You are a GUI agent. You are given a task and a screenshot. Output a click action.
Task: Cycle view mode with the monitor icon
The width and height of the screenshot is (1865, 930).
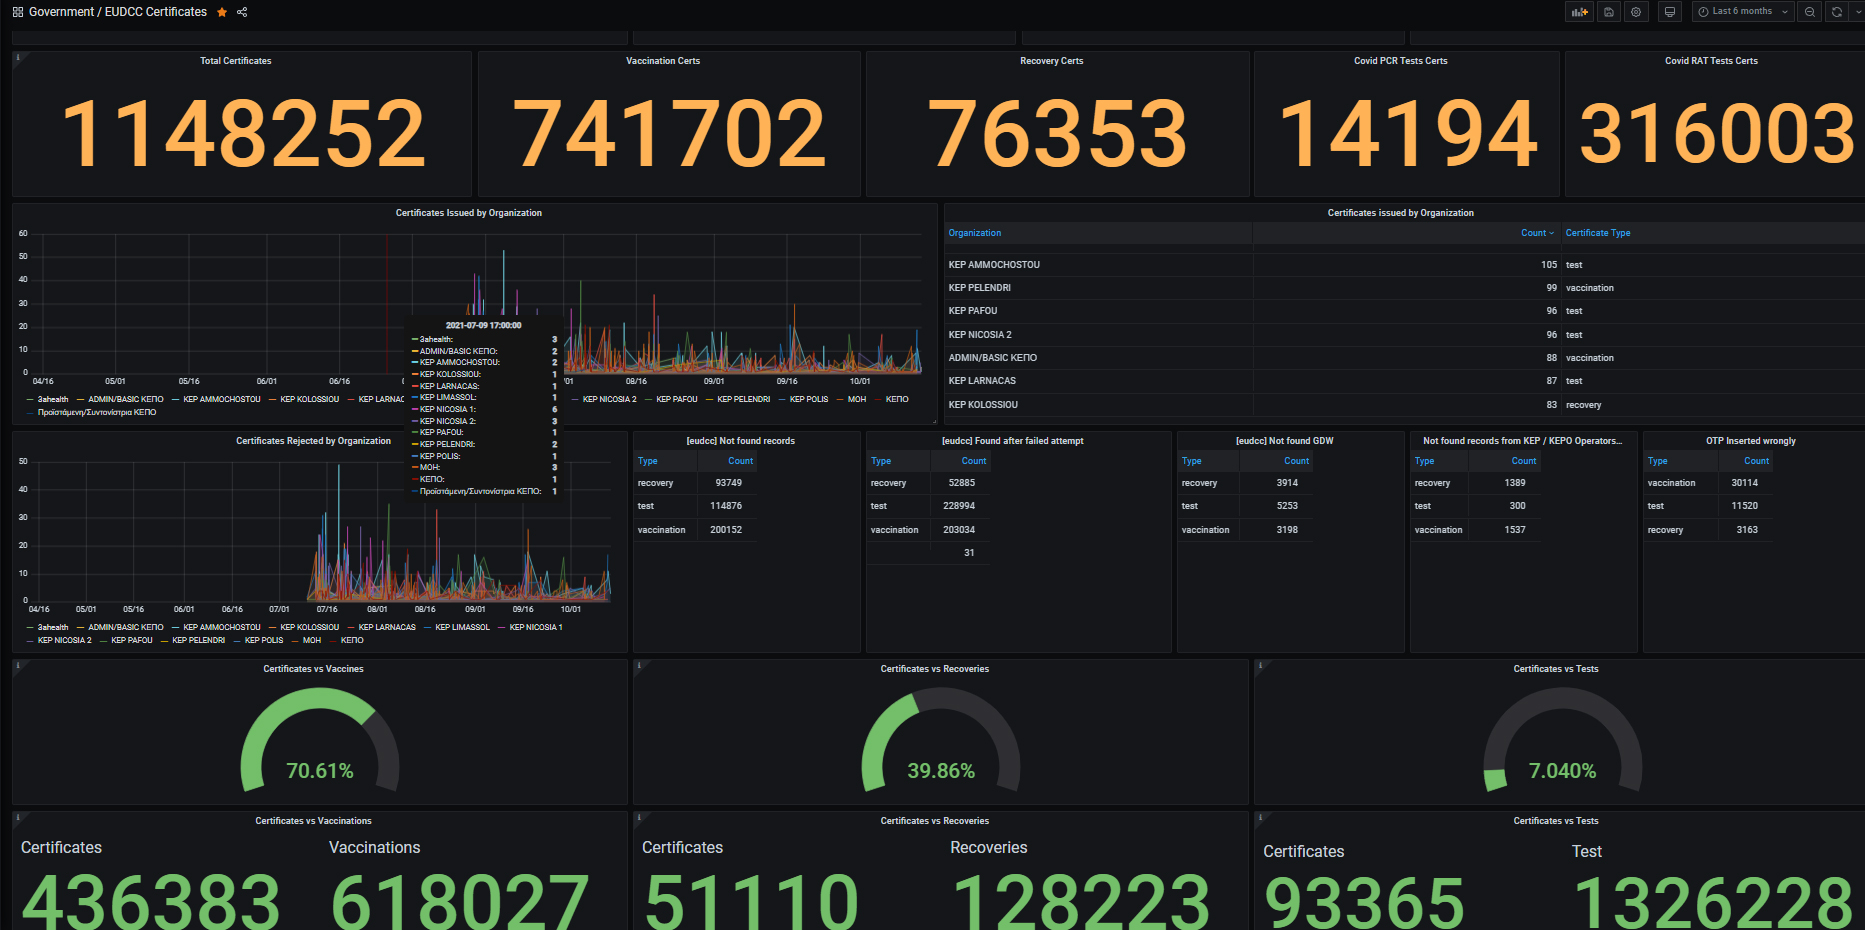coord(1669,12)
